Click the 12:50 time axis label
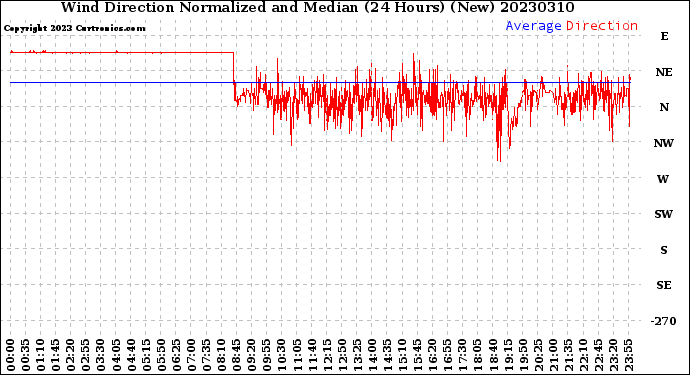This screenshot has width=690, height=375. [x=342, y=355]
